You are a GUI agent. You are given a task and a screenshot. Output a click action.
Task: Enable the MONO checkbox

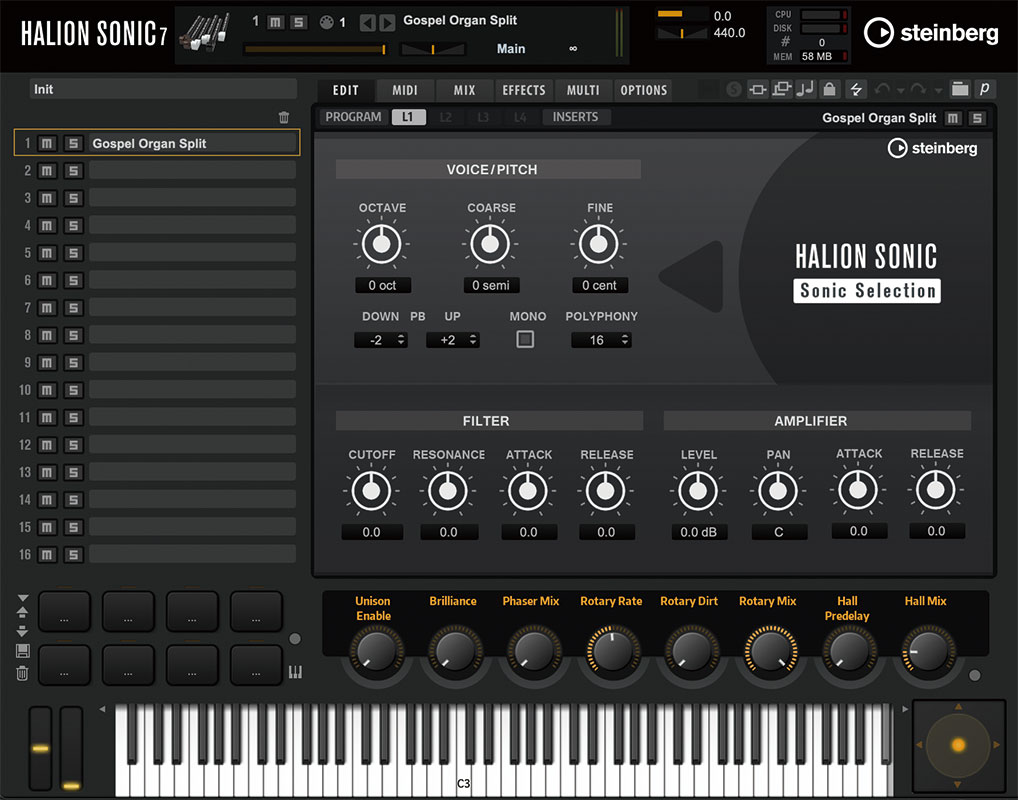(x=525, y=339)
